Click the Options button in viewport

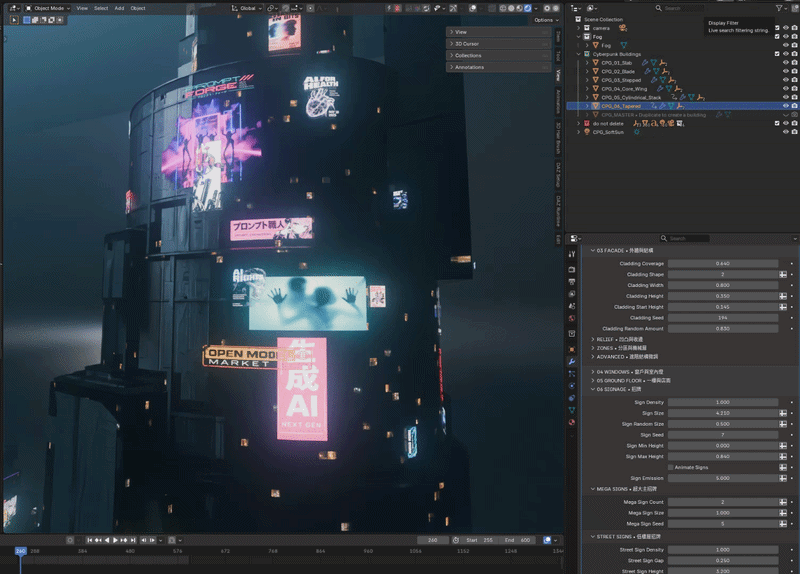(546, 20)
